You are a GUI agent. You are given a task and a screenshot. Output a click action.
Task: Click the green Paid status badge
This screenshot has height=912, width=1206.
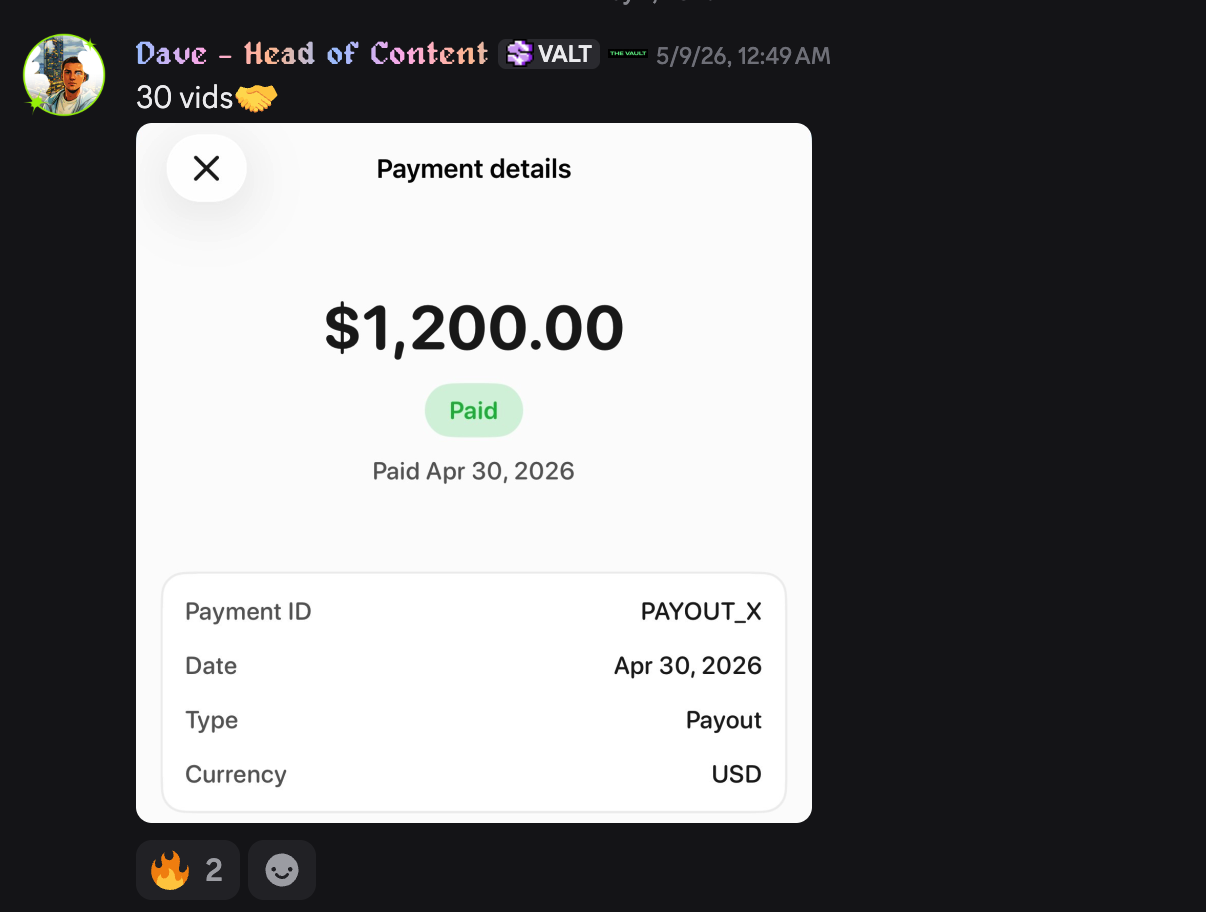[474, 410]
